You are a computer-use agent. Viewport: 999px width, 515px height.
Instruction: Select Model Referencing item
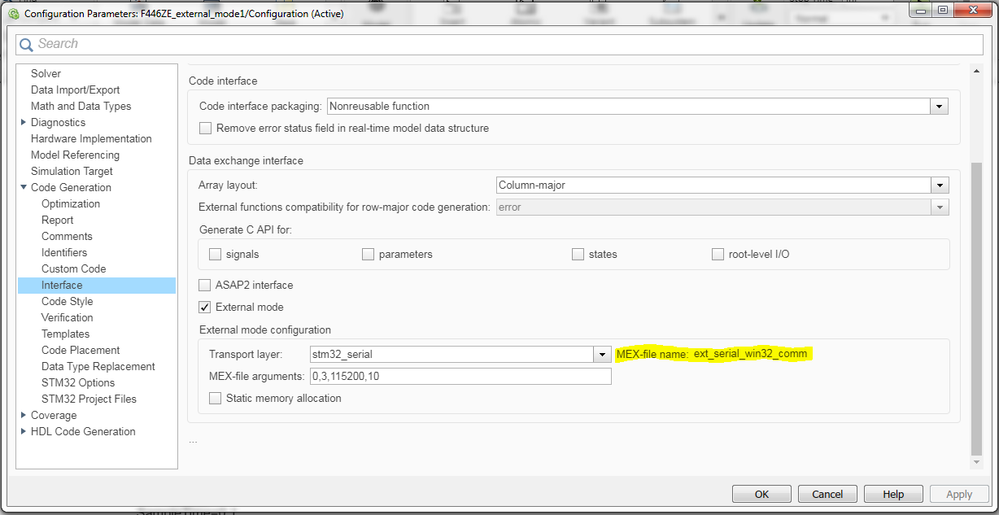pos(75,155)
